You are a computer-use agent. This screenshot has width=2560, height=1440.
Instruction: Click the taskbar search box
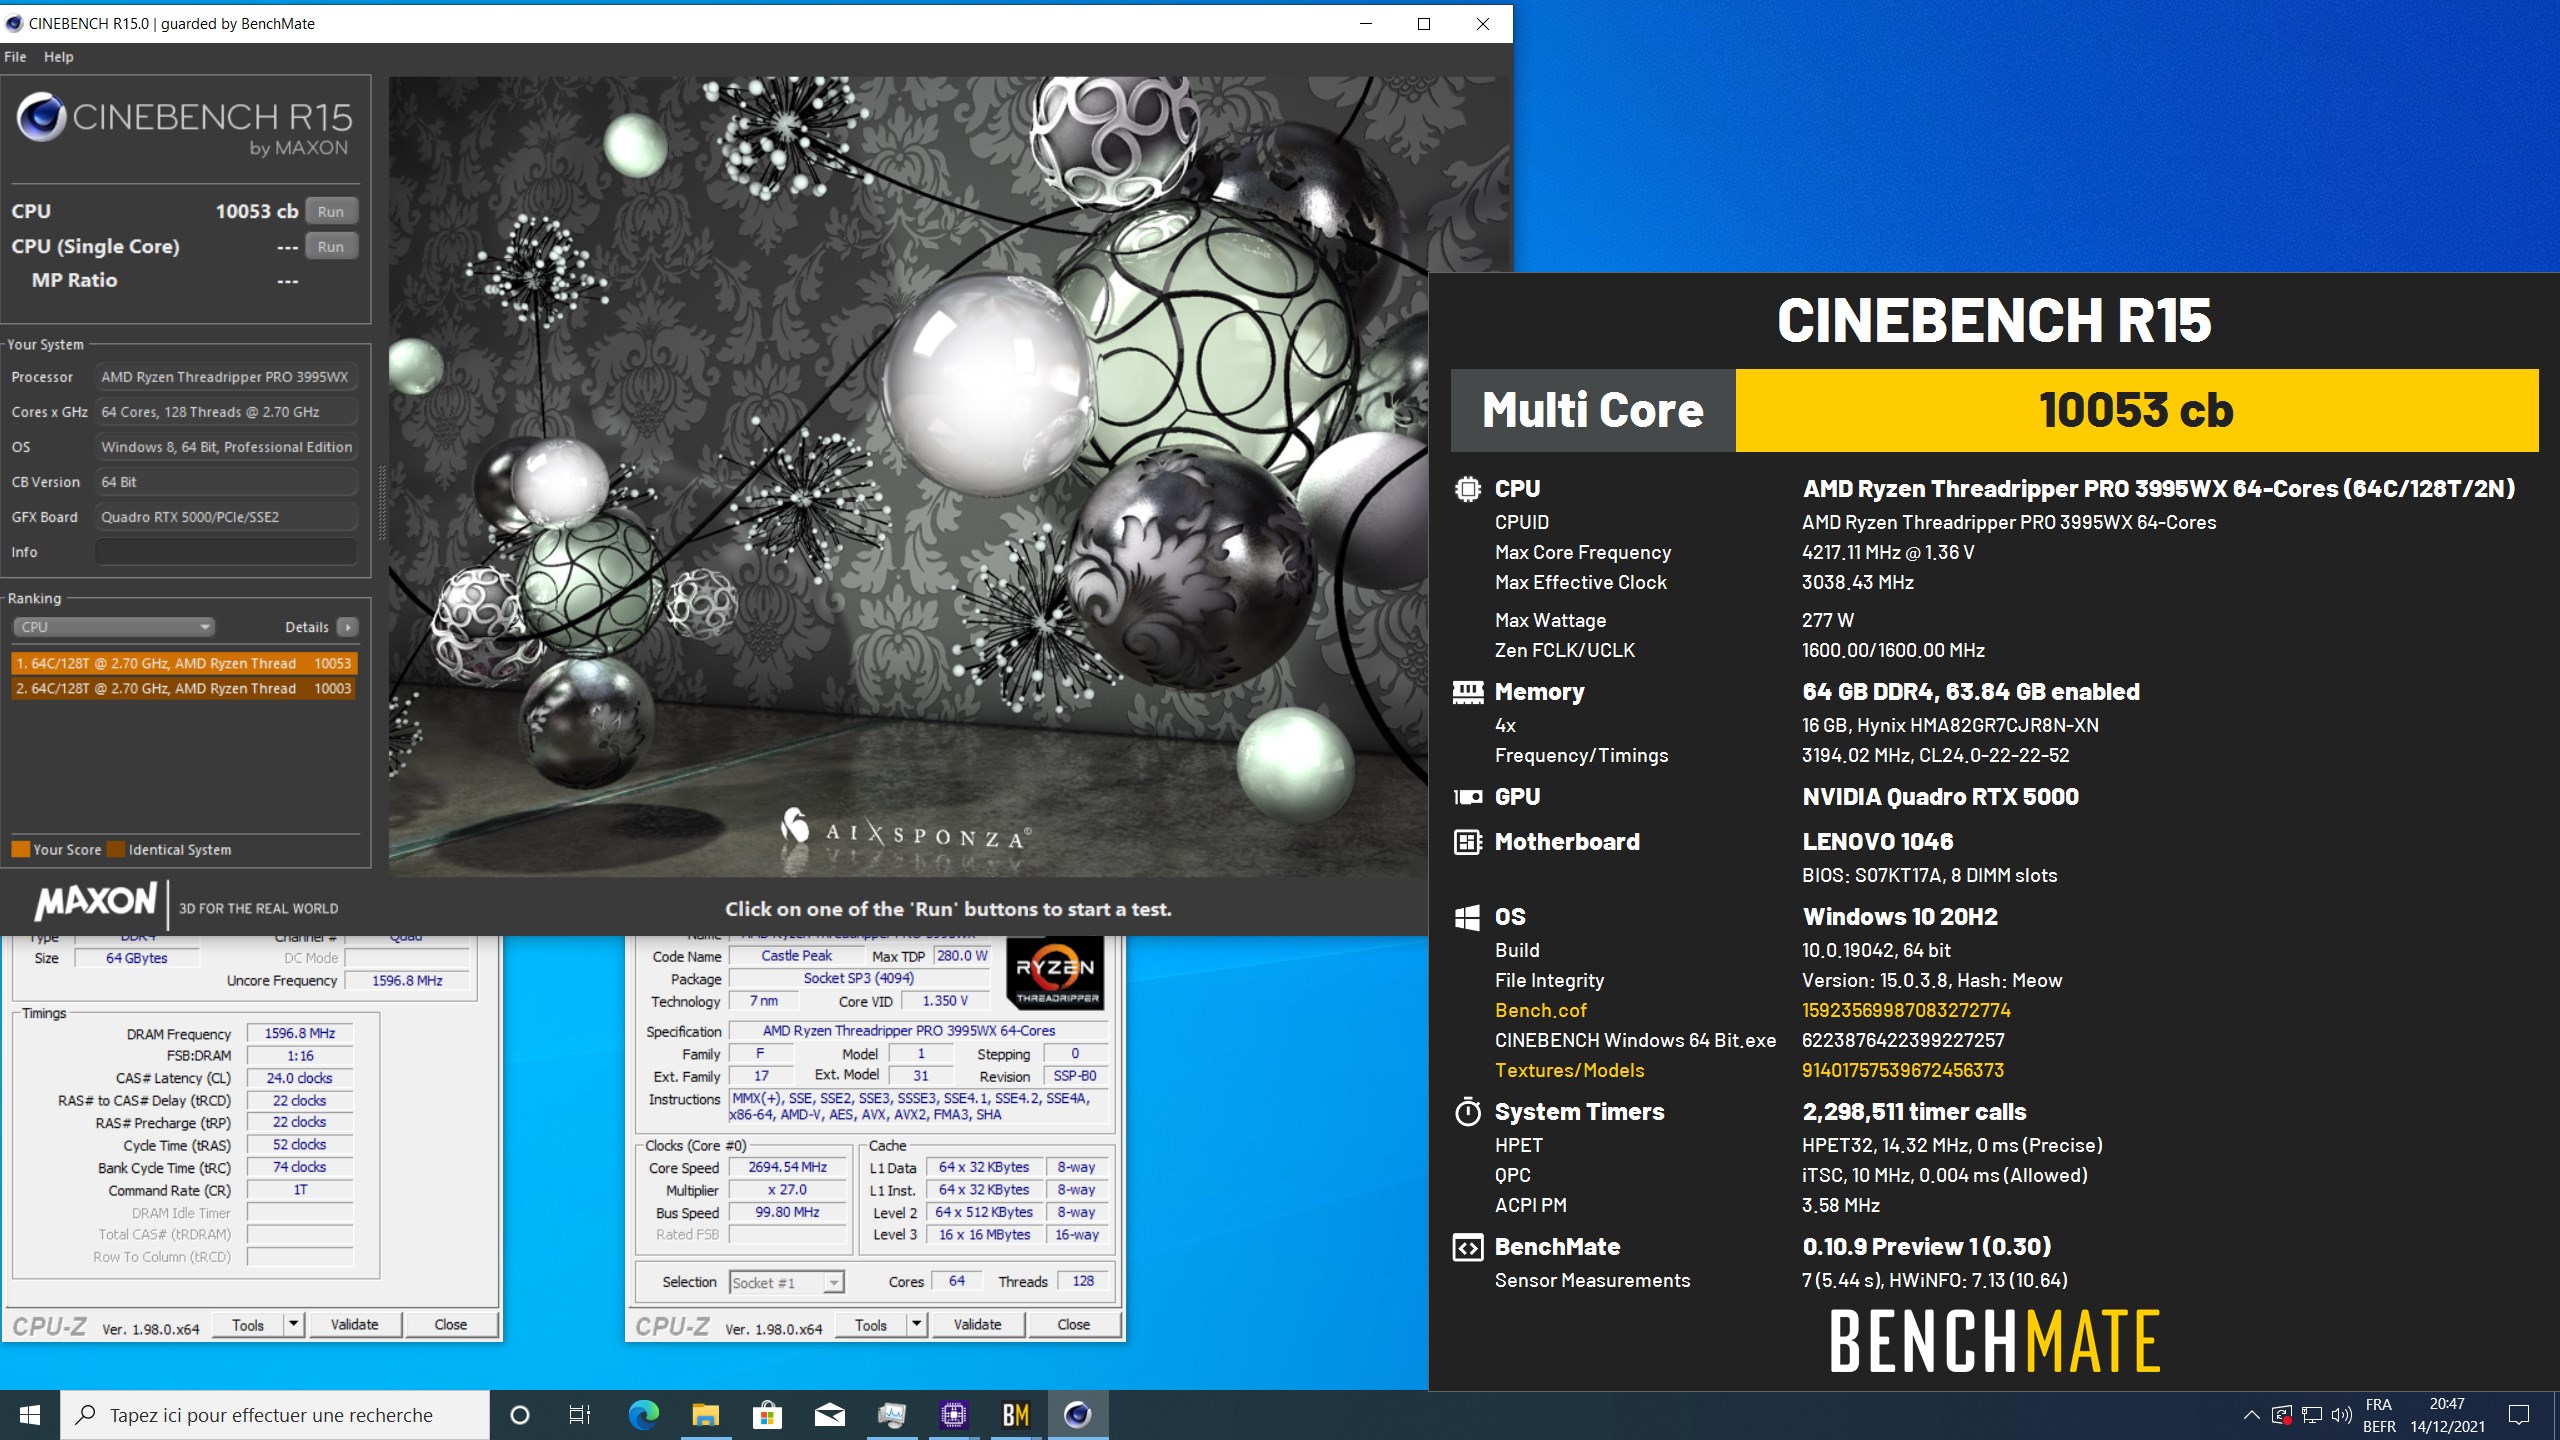click(x=275, y=1415)
